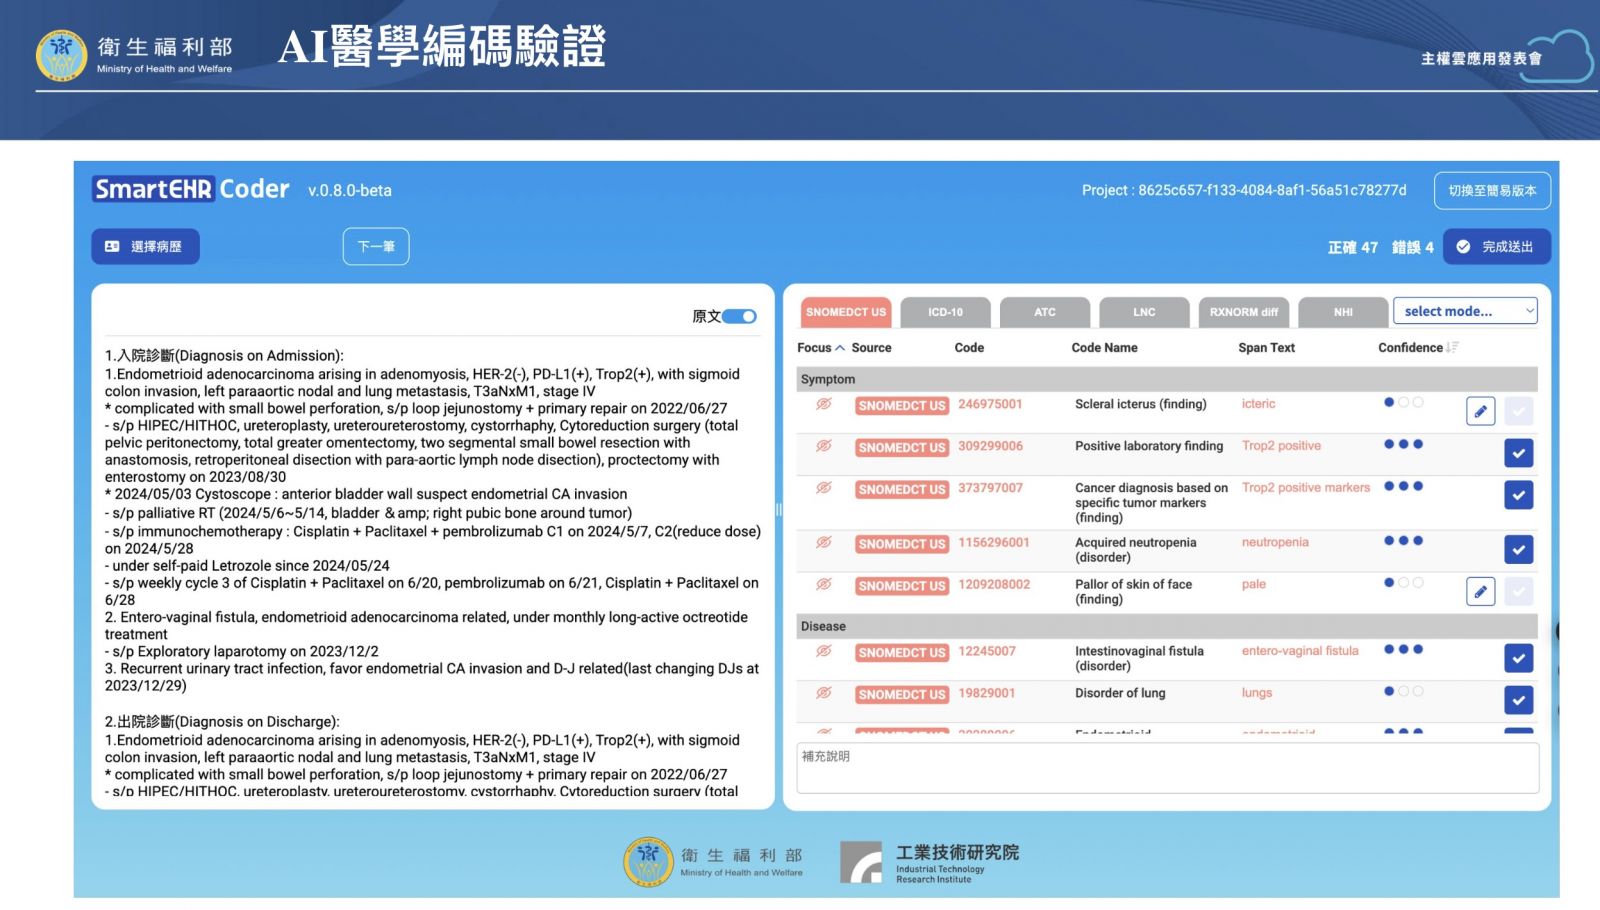Viewport: 1600px width, 910px height.
Task: Open the select mode dropdown
Action: (1465, 312)
